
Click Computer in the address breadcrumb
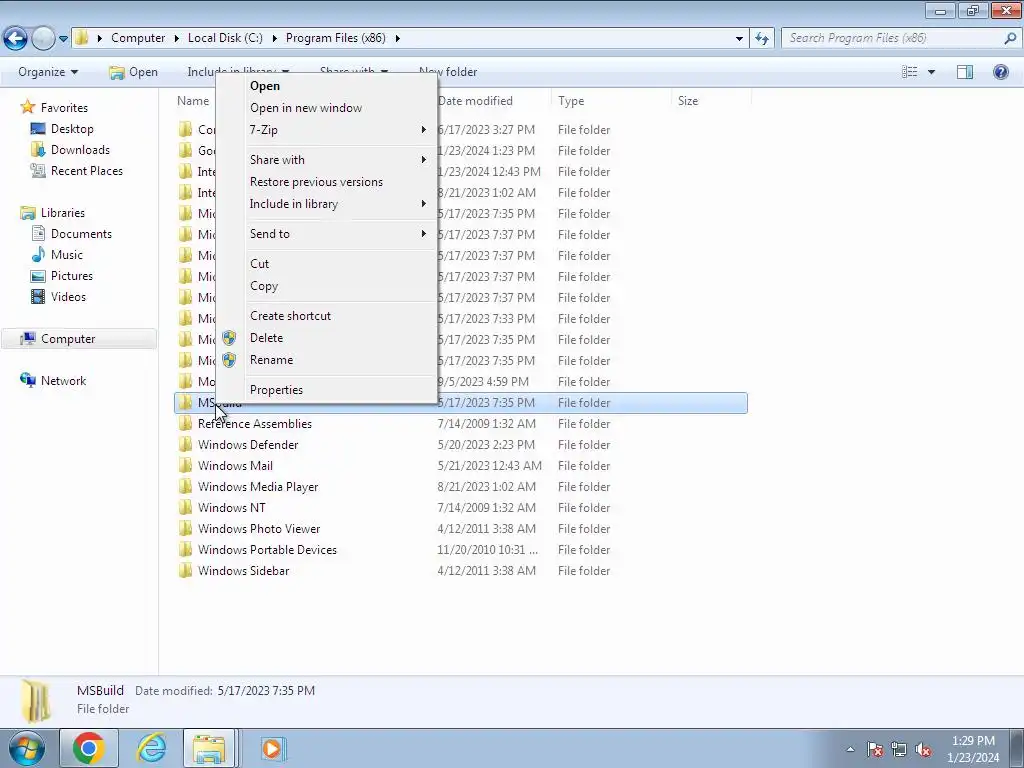click(138, 38)
